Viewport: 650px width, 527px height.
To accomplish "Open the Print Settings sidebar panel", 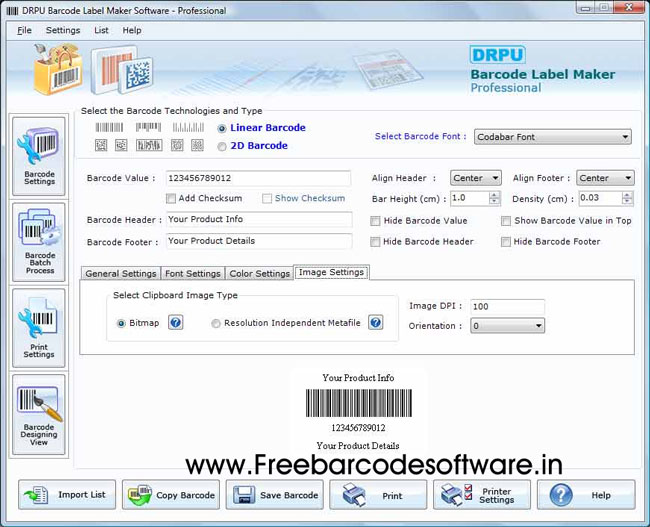I will tap(39, 328).
